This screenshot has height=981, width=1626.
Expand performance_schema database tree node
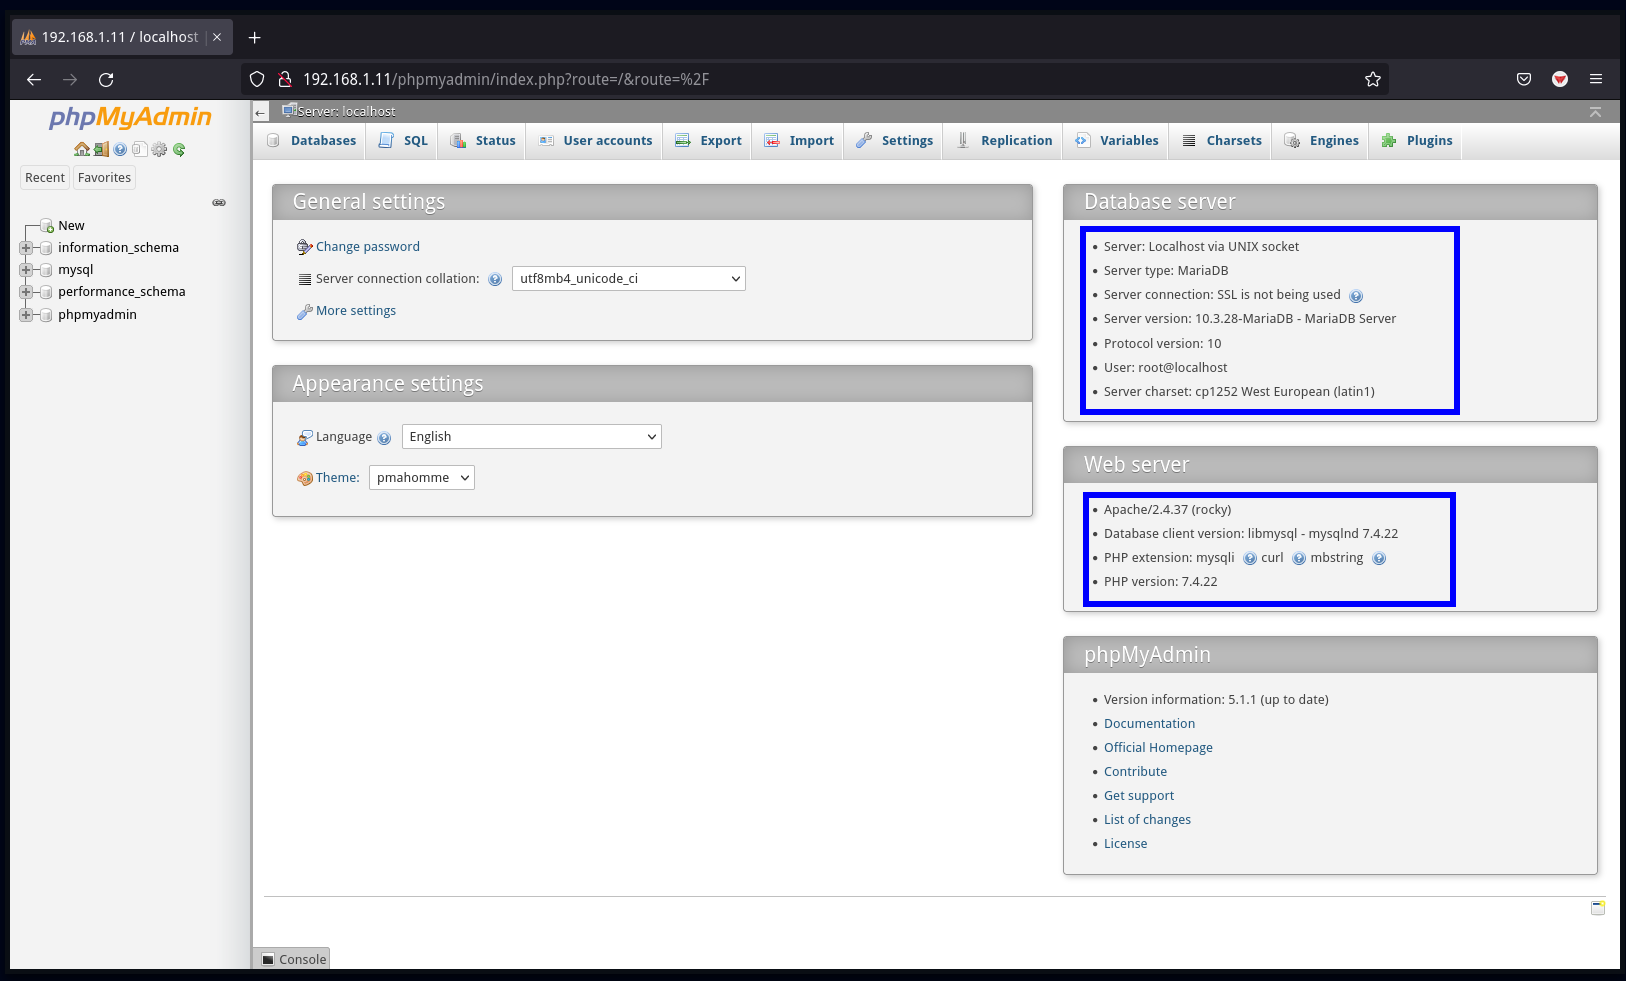point(26,292)
